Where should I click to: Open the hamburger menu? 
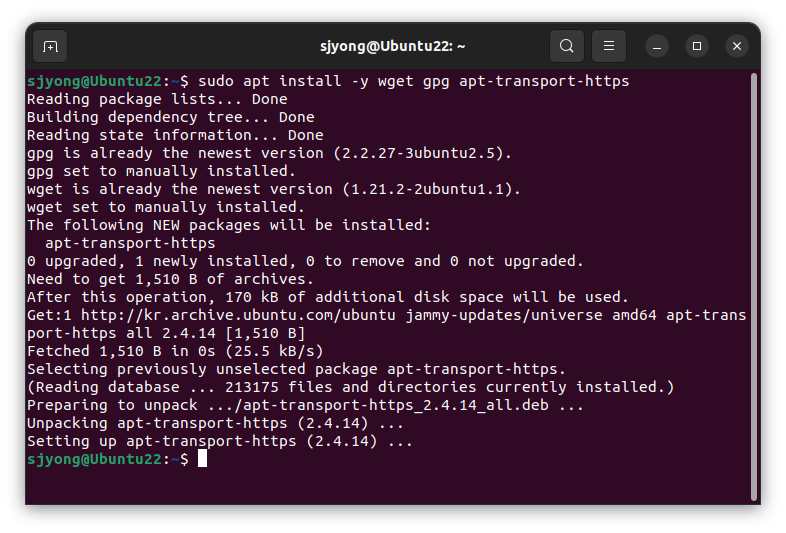[x=609, y=46]
